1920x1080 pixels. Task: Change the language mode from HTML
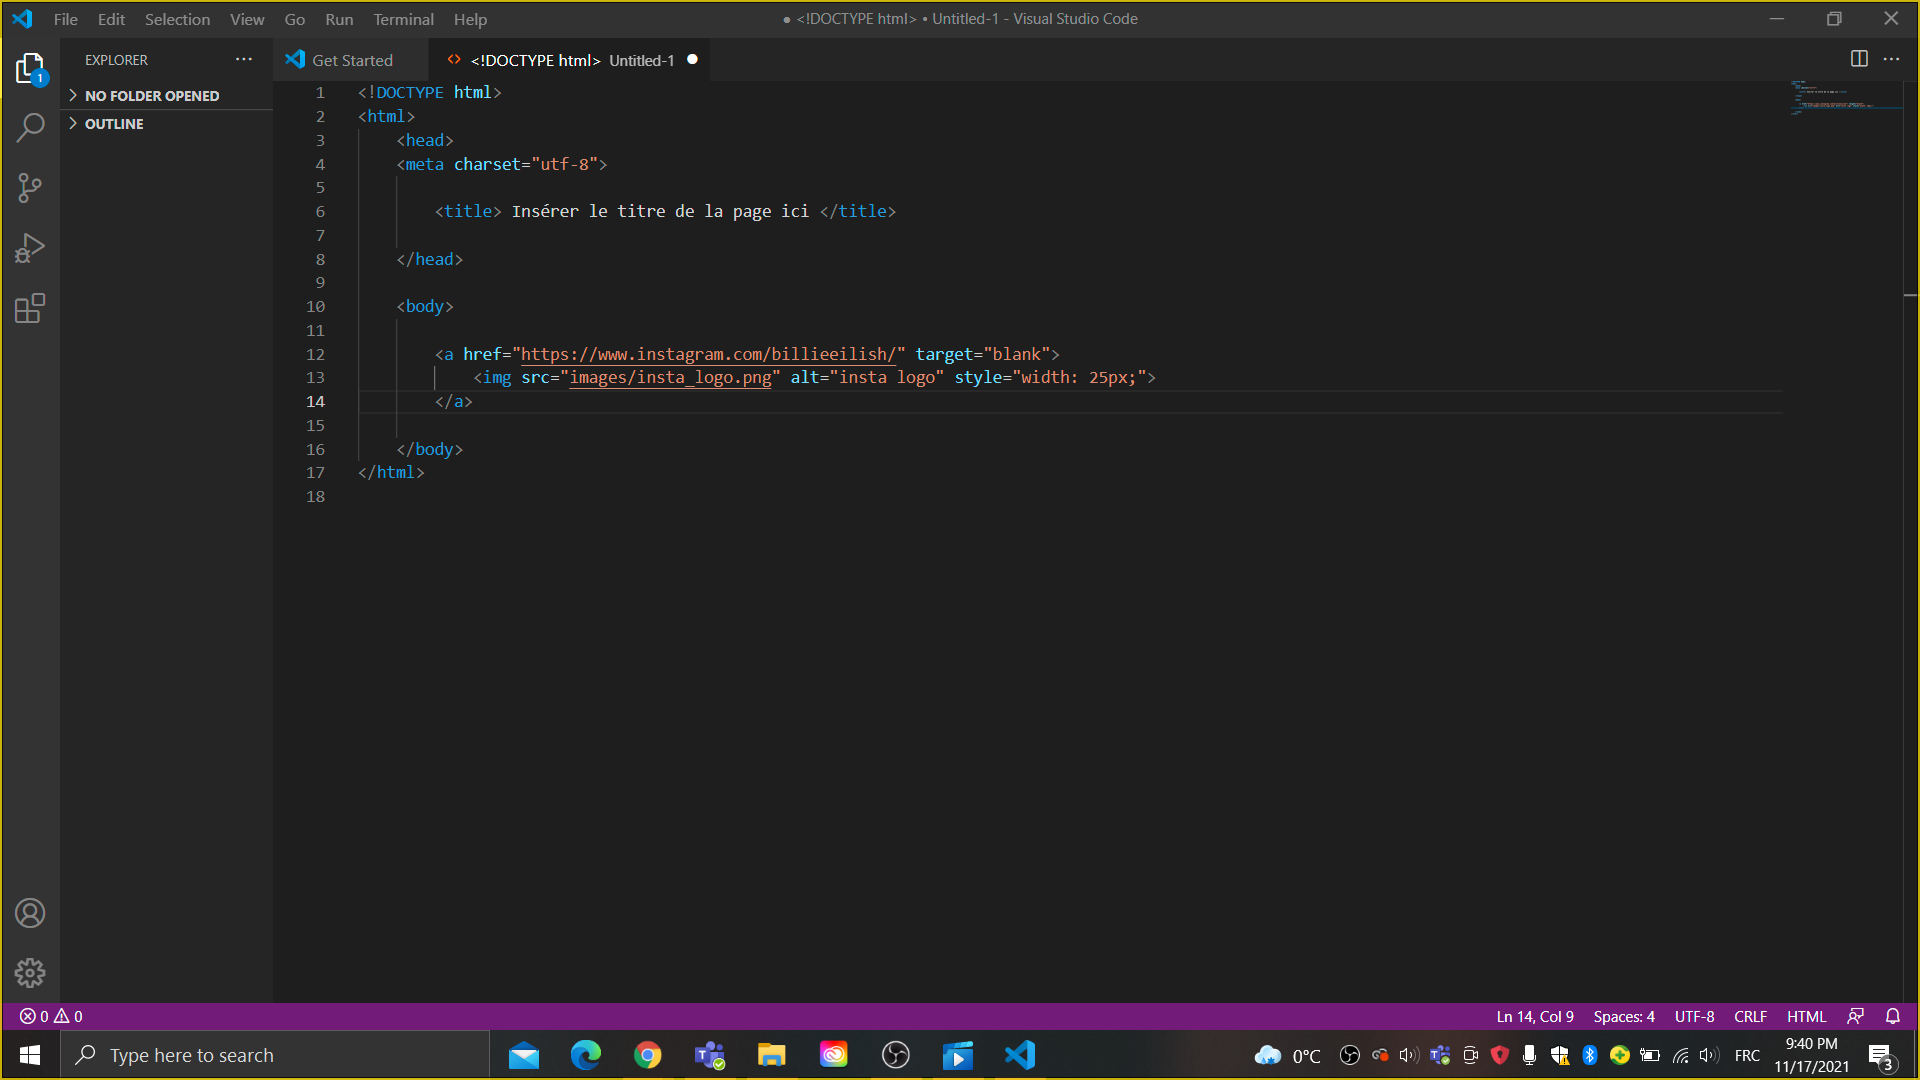[1806, 1016]
